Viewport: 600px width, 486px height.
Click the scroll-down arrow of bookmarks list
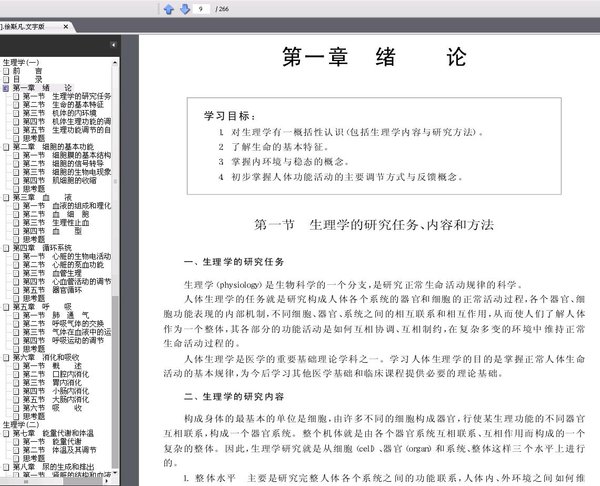point(115,474)
